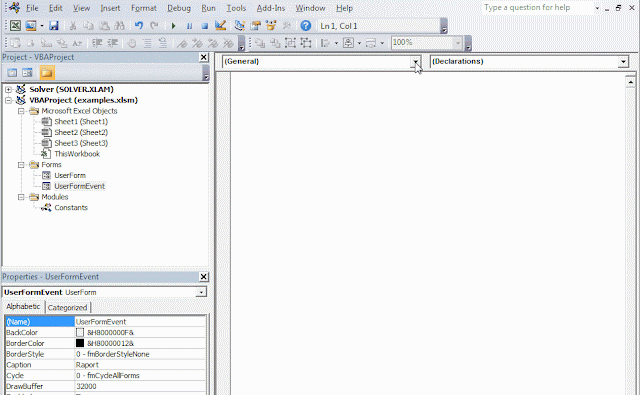
Task: Click the Ungroup icon in UserForm toolbar
Action: [306, 43]
